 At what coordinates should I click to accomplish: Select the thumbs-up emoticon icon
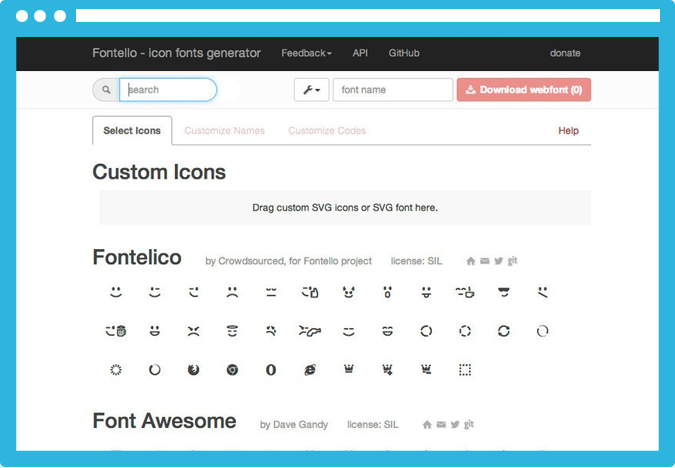310,292
